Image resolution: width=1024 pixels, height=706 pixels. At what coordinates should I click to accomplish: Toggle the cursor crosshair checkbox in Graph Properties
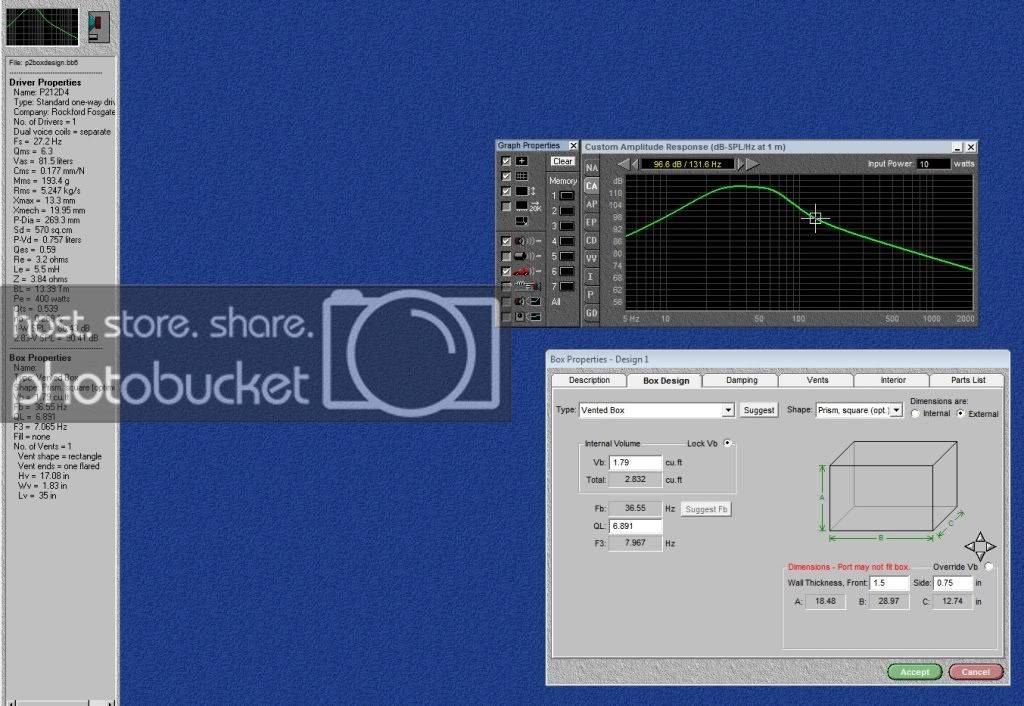point(506,161)
